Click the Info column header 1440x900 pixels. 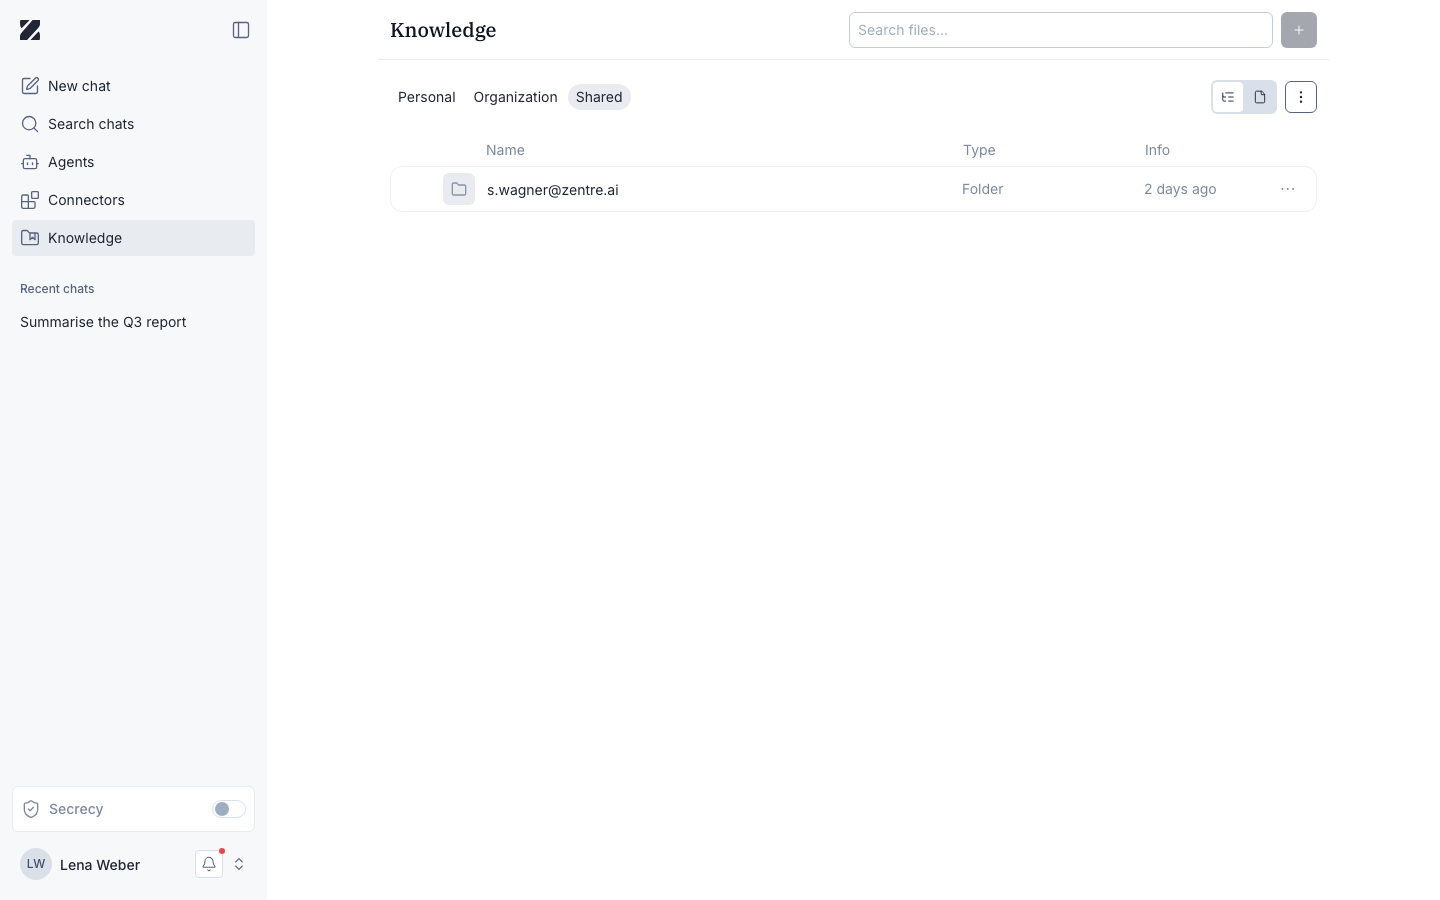click(x=1157, y=150)
